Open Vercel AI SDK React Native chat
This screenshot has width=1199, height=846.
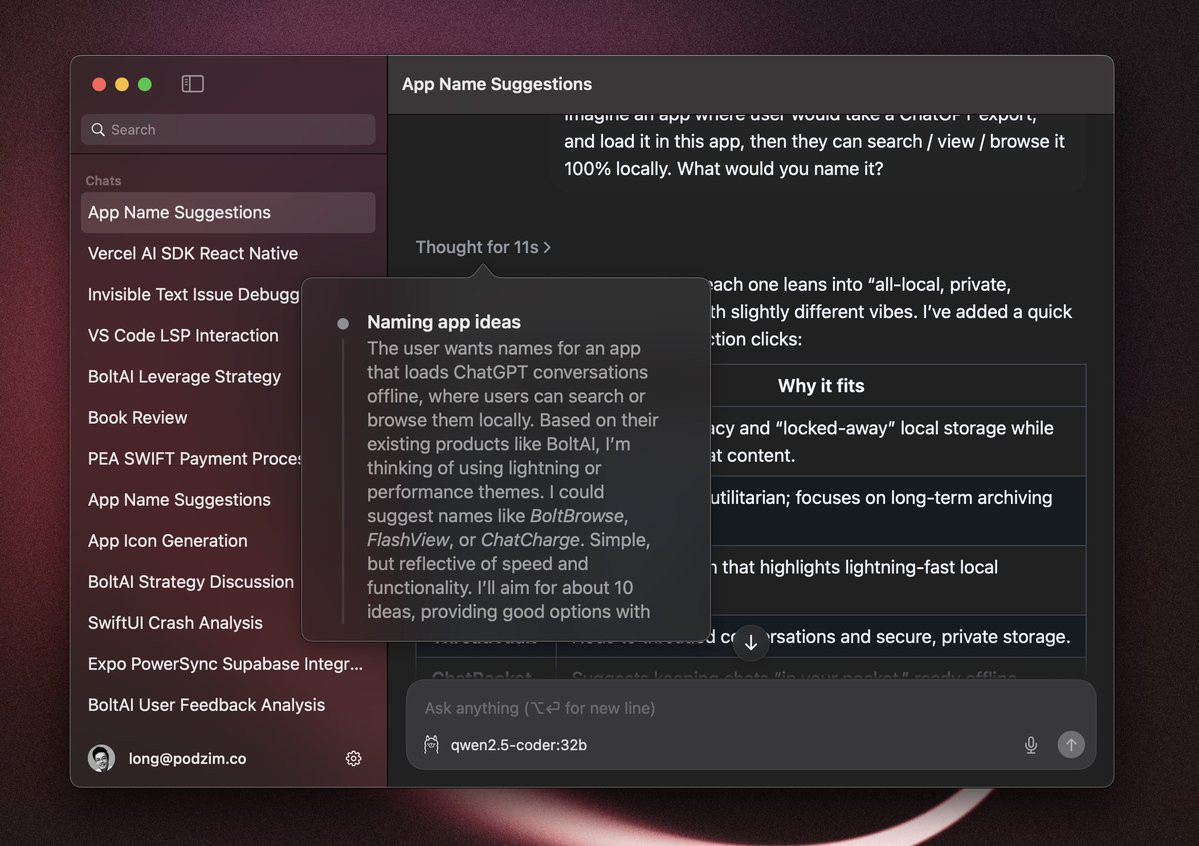tap(193, 253)
